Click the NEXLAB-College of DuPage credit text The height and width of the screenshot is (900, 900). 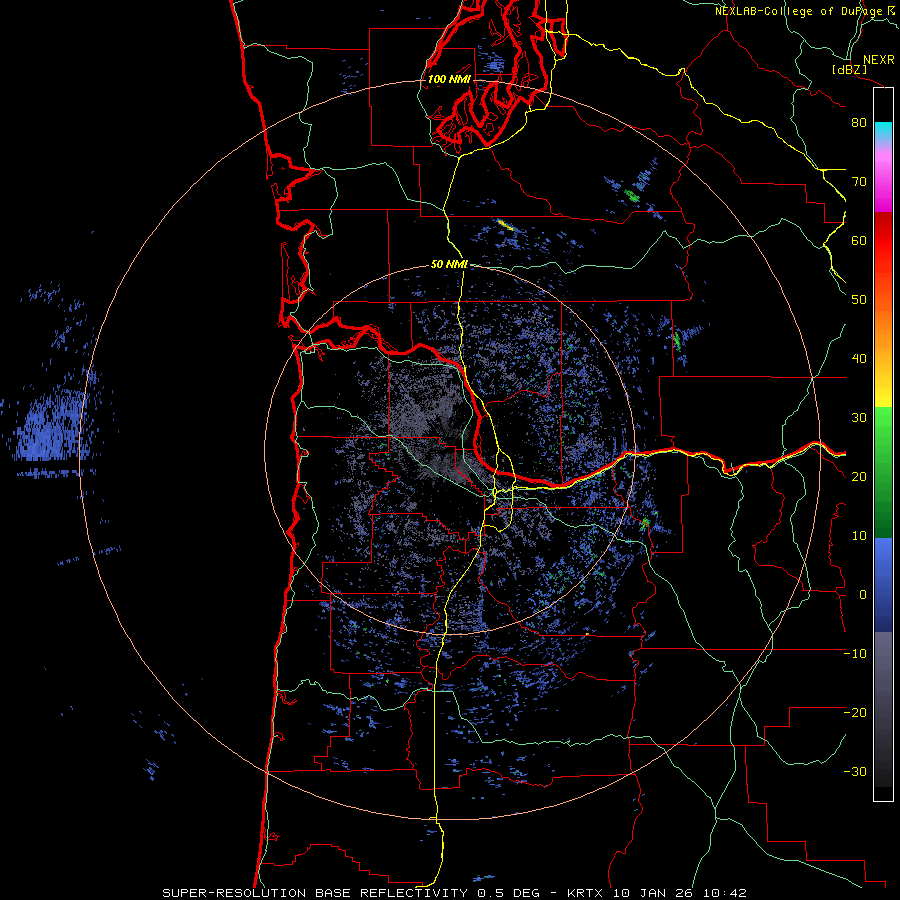pos(800,11)
